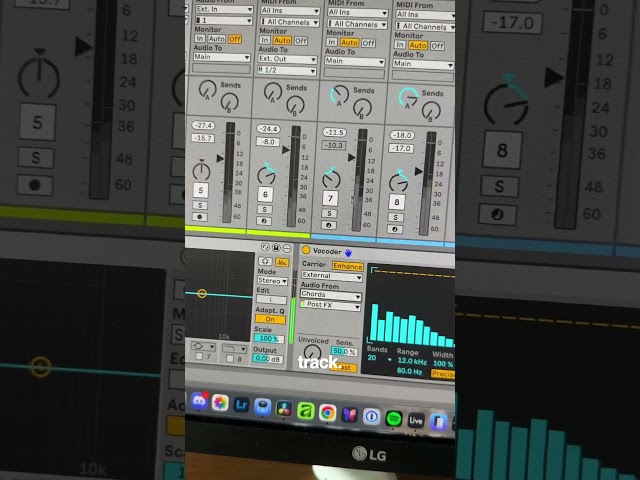640x480 pixels.
Task: Open Spotify from the dock
Action: (x=393, y=419)
